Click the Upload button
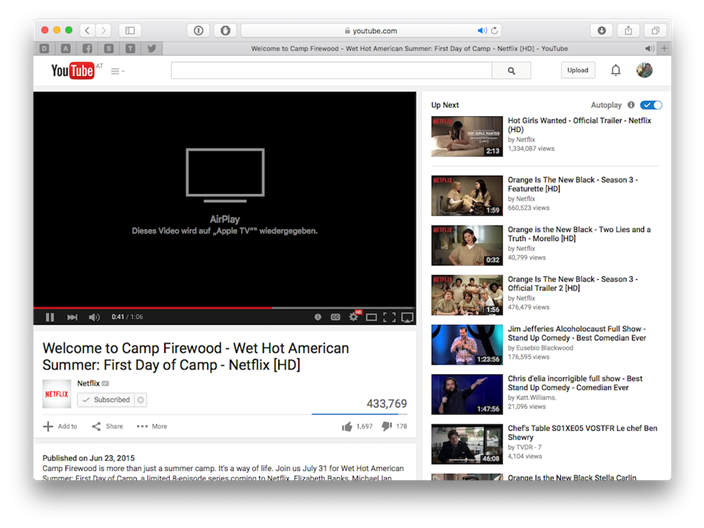704x528 pixels. (578, 70)
